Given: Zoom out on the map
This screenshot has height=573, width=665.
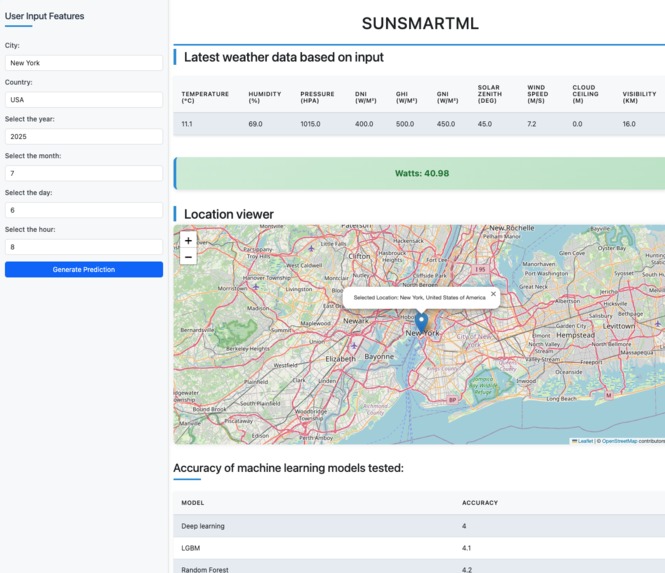Looking at the screenshot, I should tap(188, 257).
